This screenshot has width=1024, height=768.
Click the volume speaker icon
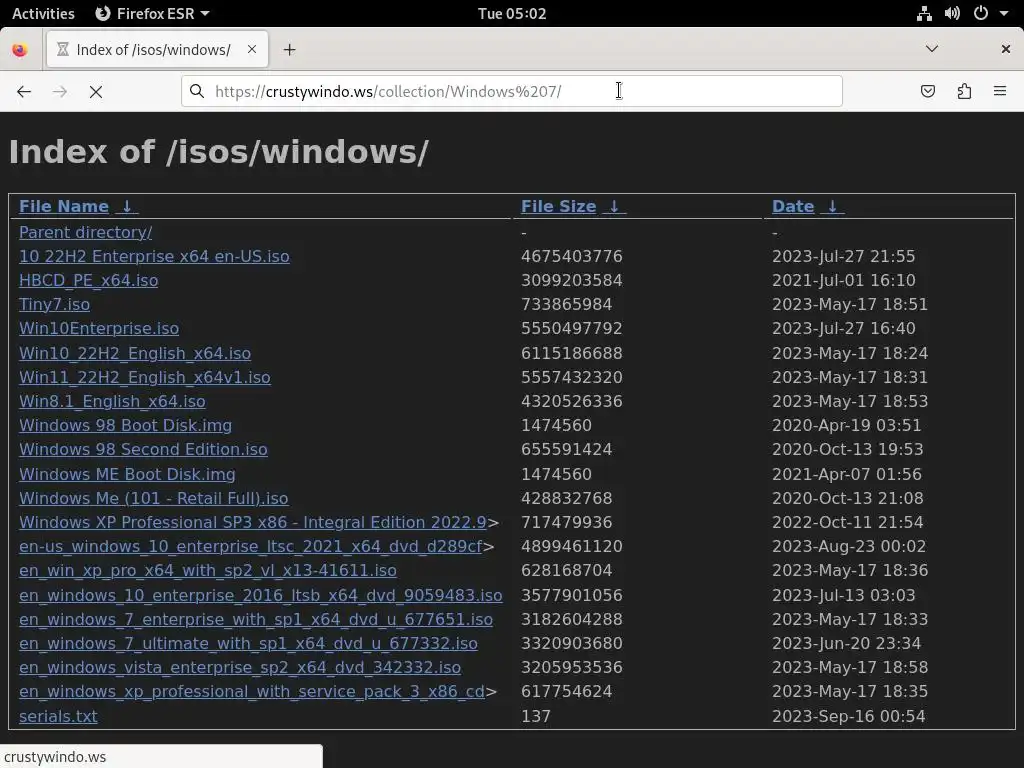pyautogui.click(x=952, y=13)
